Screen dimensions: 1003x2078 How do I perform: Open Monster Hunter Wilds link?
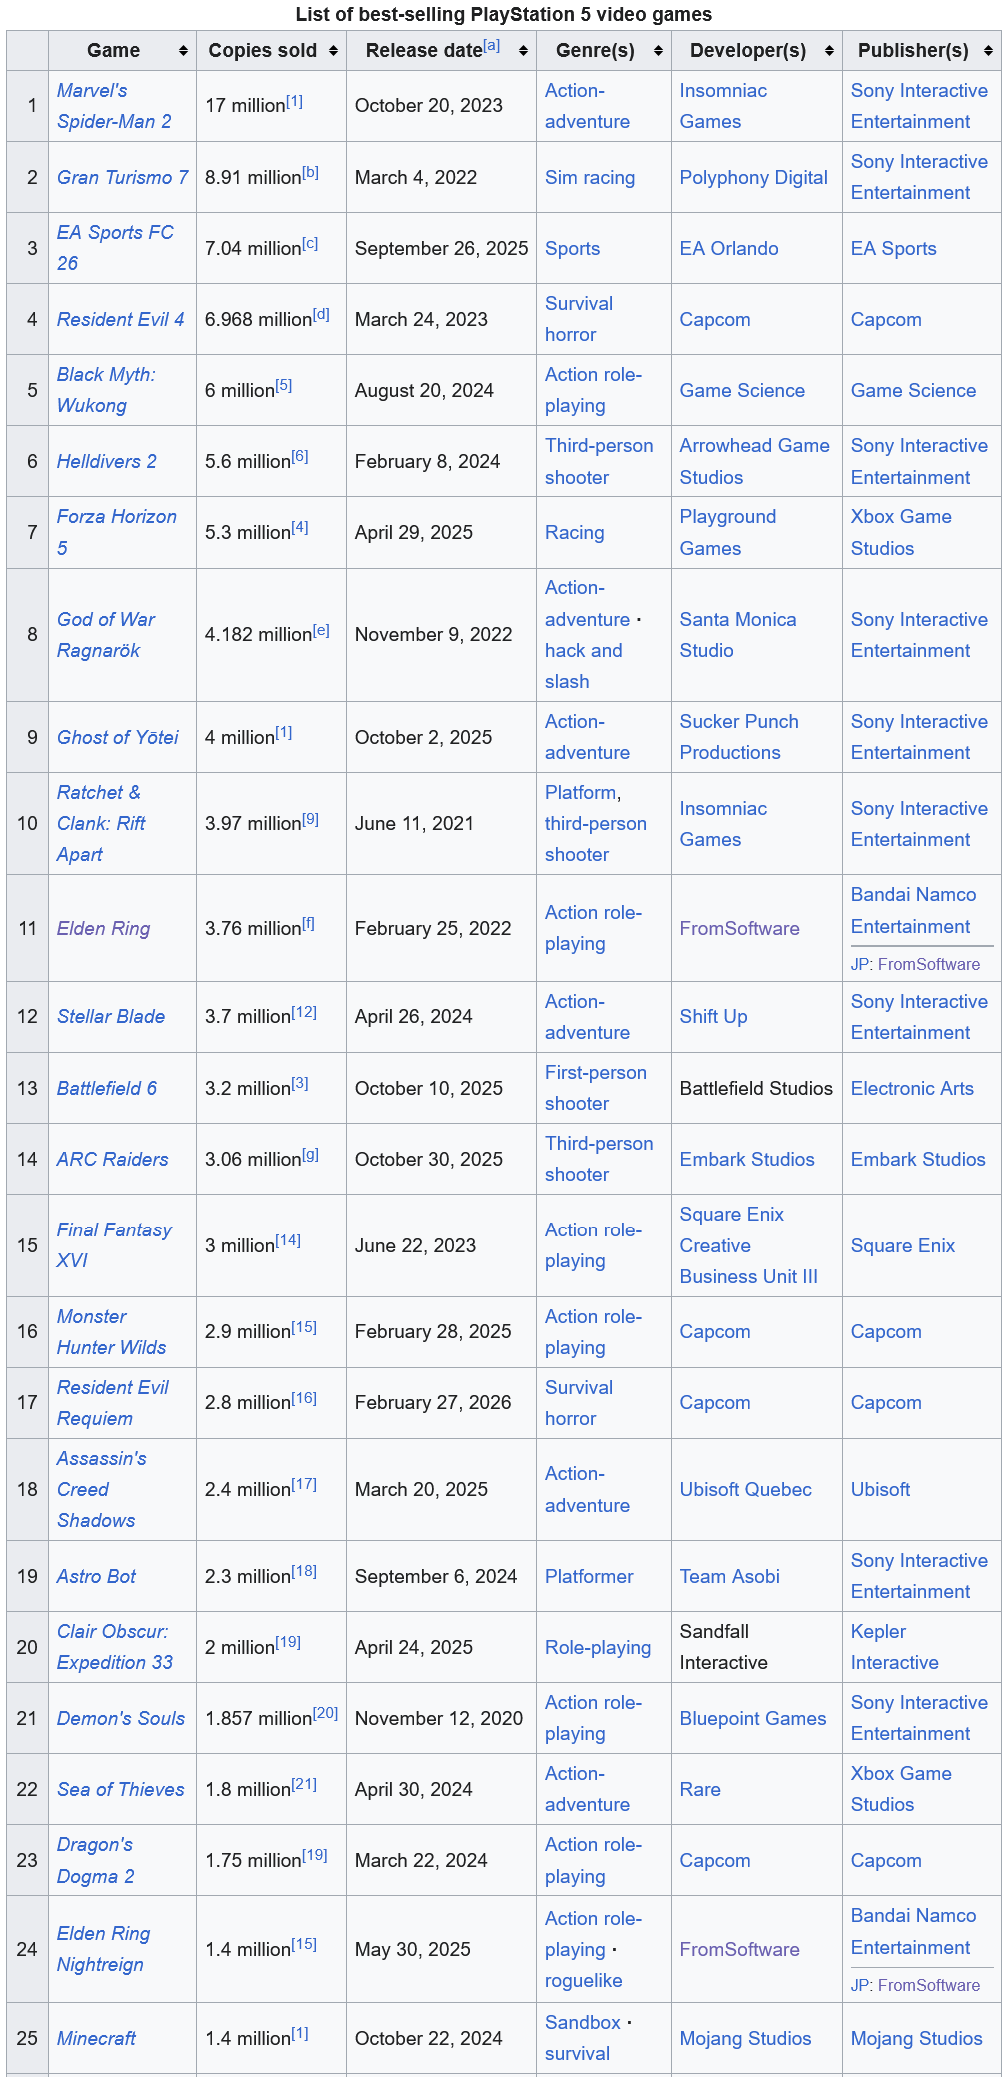coord(111,1332)
